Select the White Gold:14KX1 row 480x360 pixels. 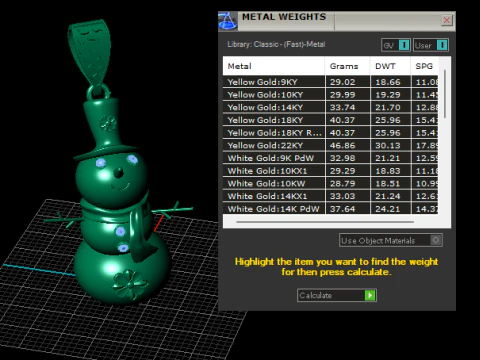tap(331, 196)
